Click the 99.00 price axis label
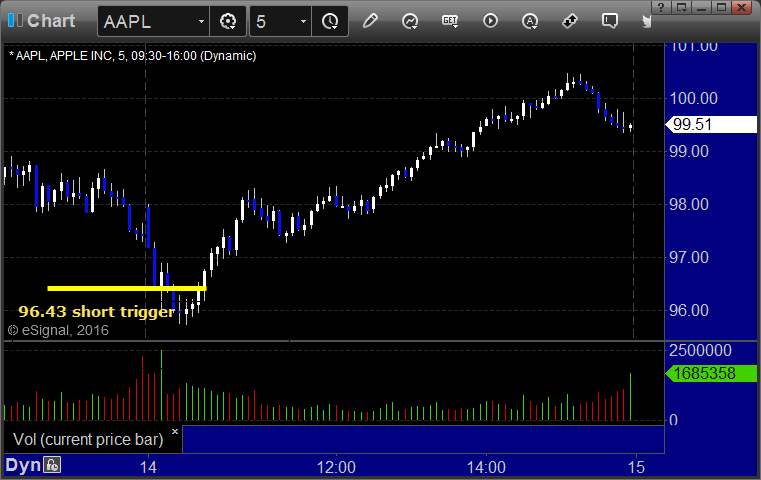The image size is (761, 480). (689, 151)
